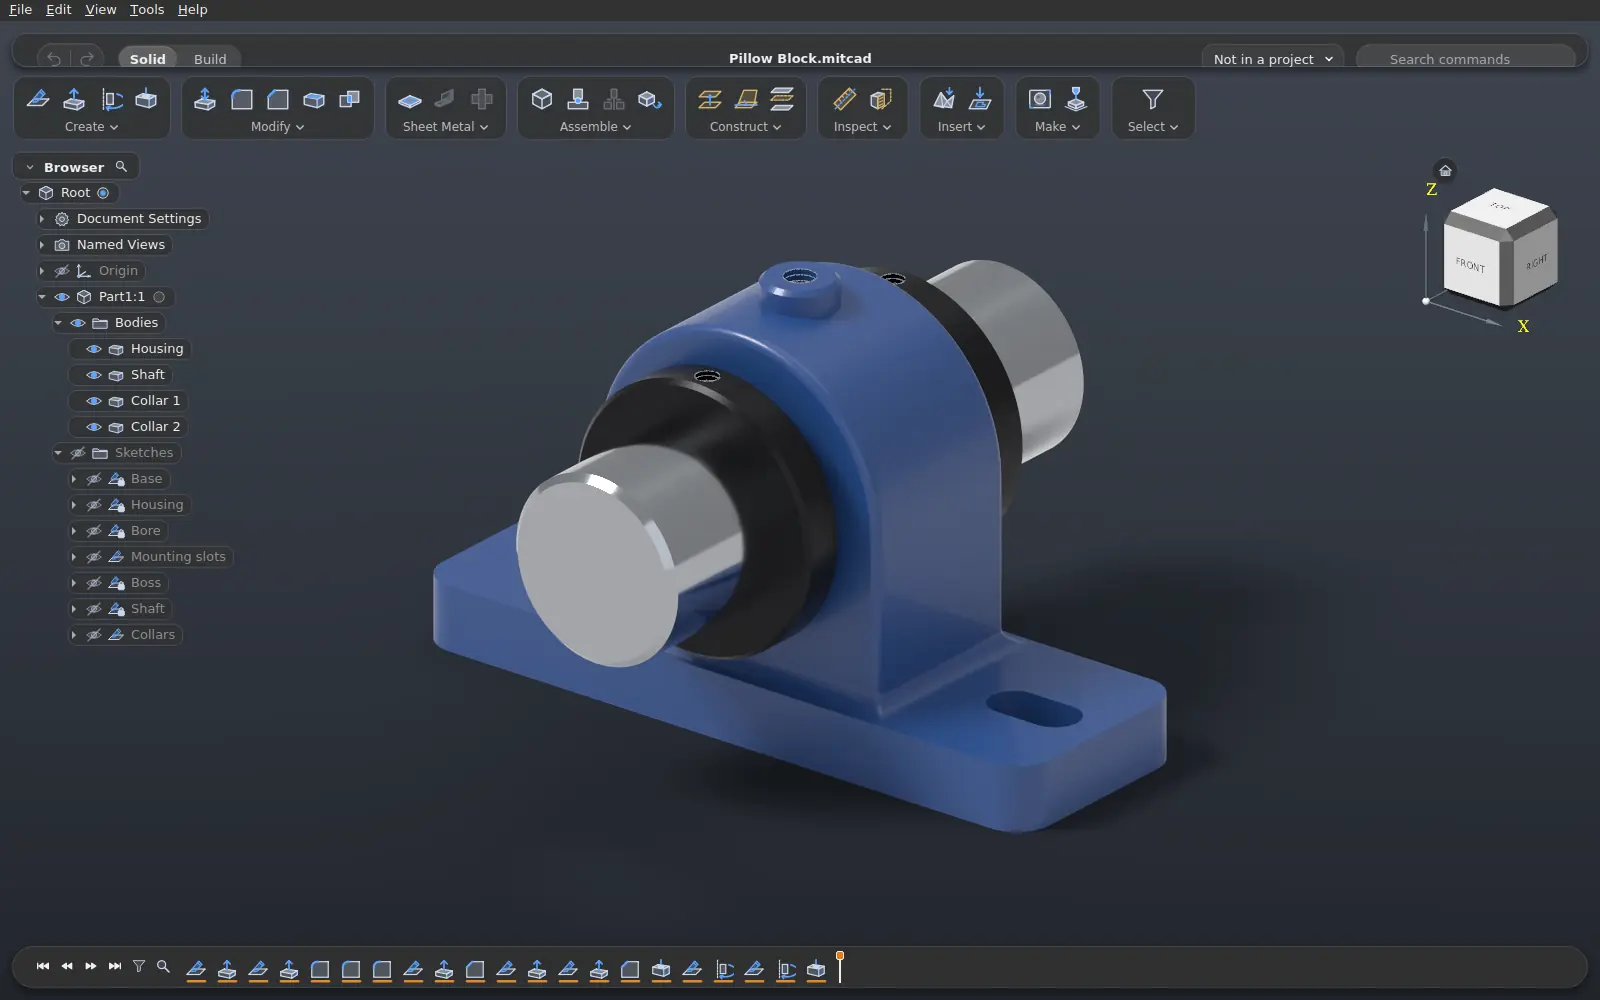Click the Insert Mesh icon in Insert group
The width and height of the screenshot is (1600, 1000).
point(944,99)
